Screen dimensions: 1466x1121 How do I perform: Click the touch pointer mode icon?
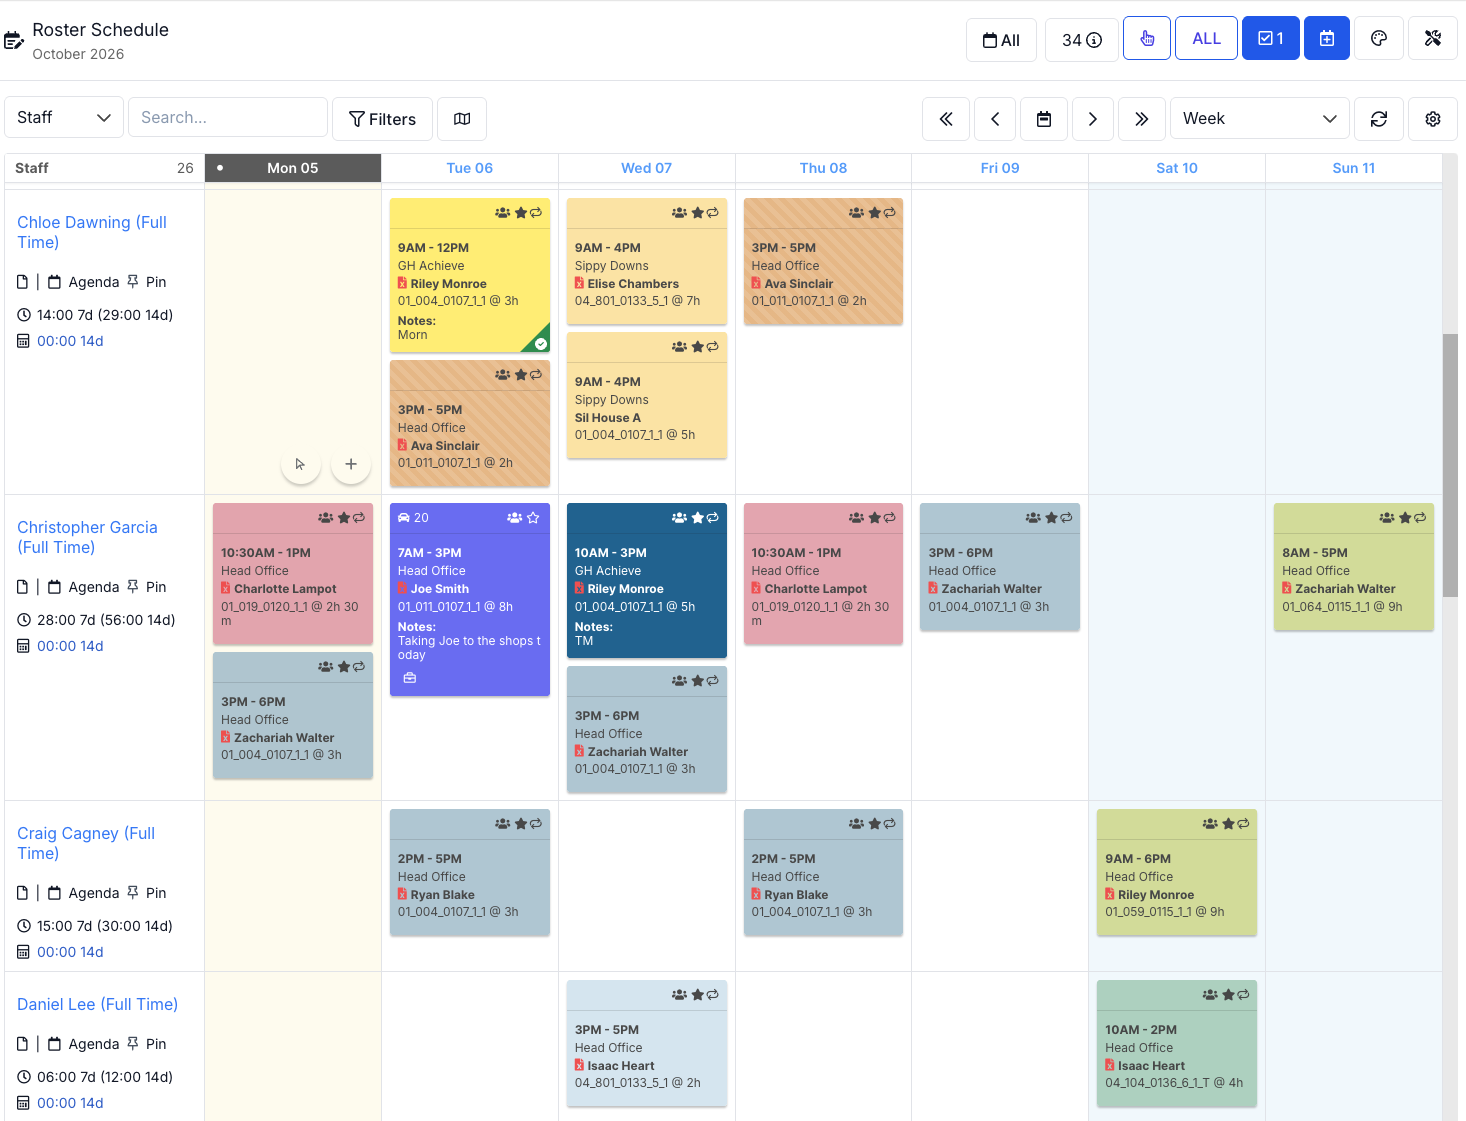pos(1147,39)
